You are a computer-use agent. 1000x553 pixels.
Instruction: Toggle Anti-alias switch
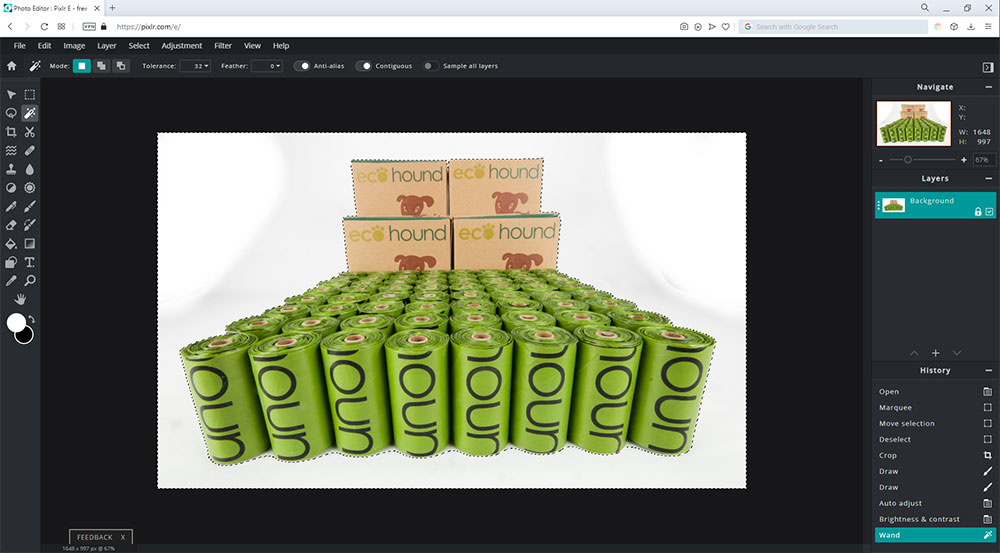pyautogui.click(x=302, y=66)
